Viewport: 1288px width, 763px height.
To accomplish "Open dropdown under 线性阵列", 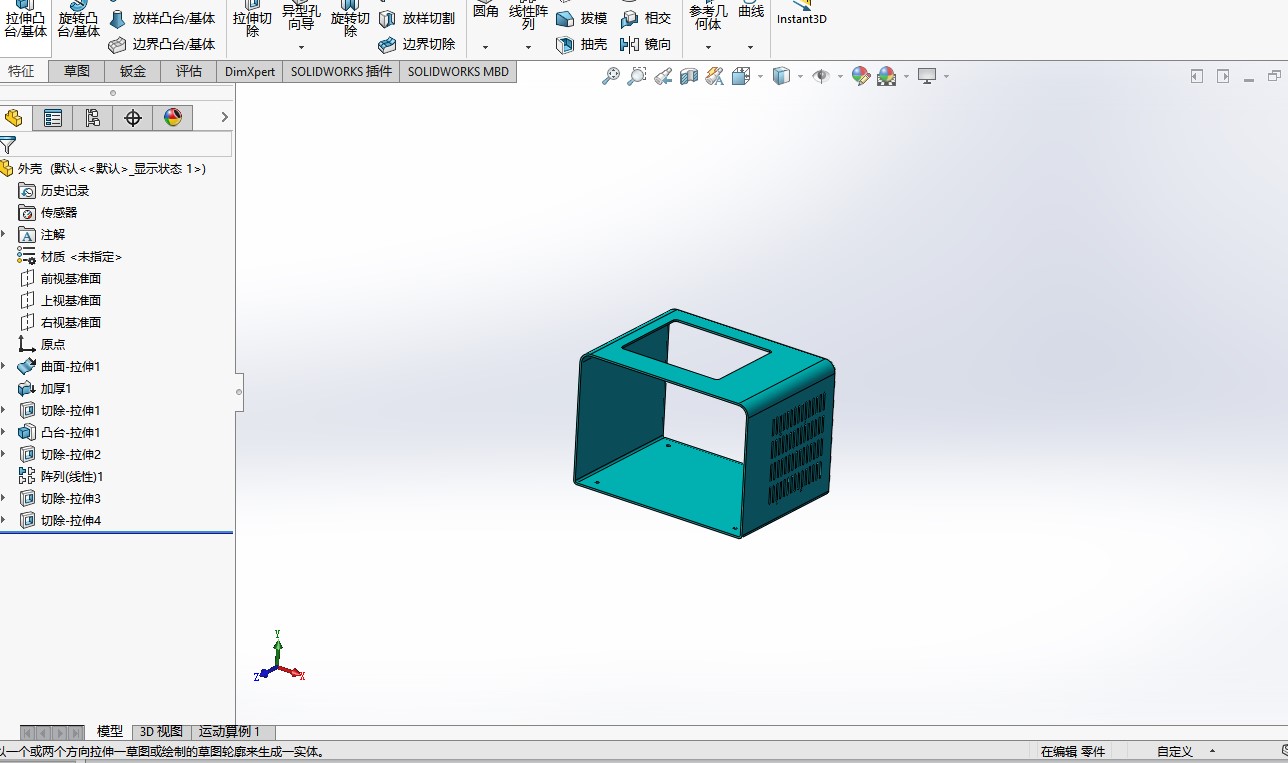I will pyautogui.click(x=528, y=47).
